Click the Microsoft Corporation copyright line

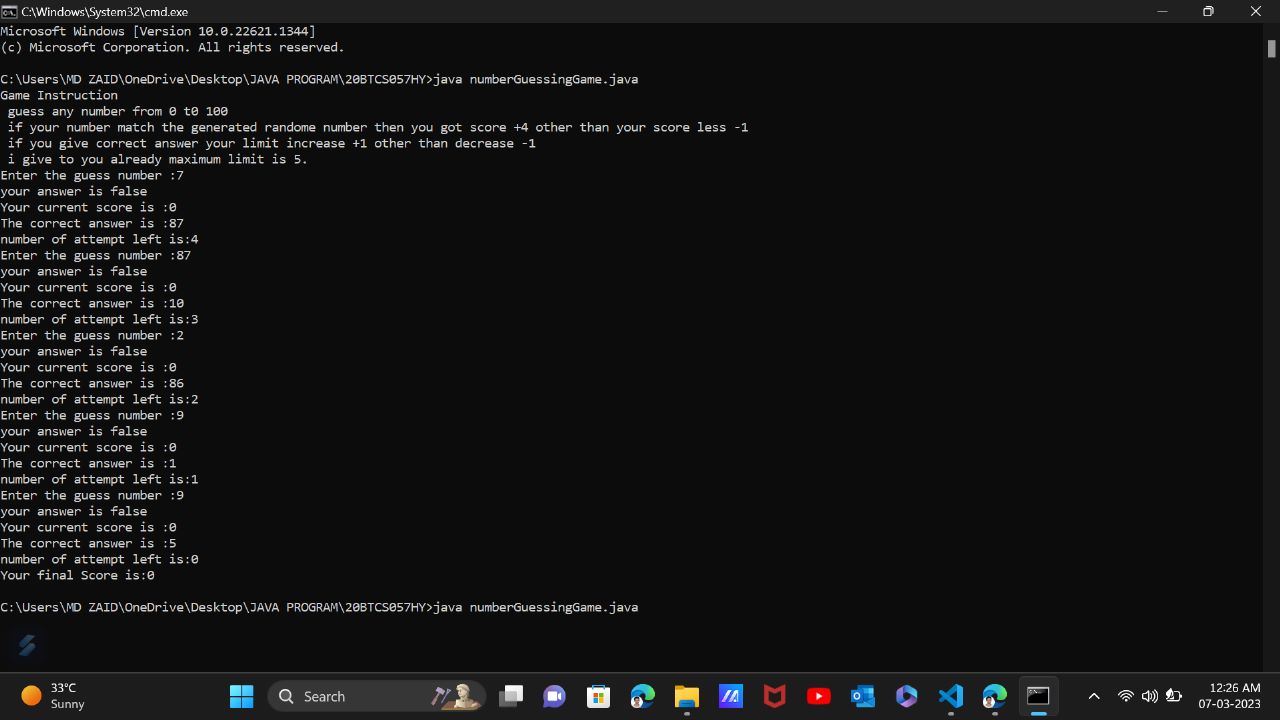172,47
